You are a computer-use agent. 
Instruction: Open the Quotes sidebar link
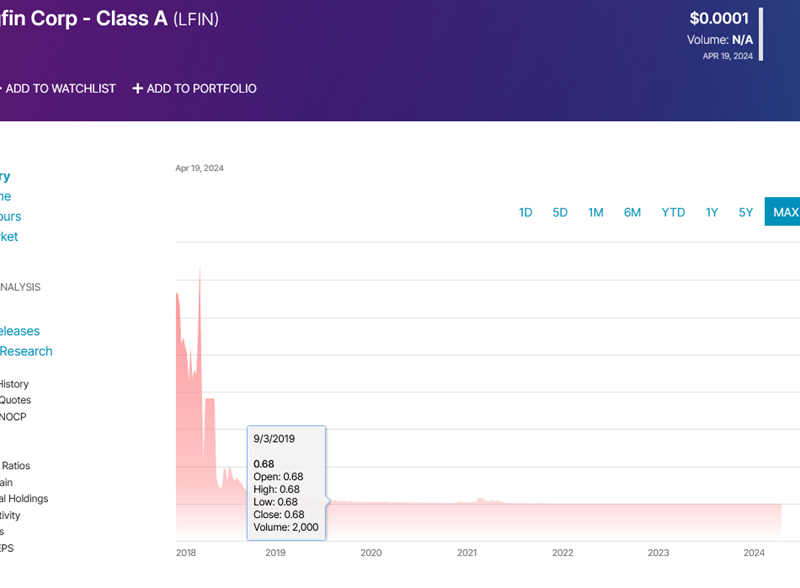[x=15, y=400]
